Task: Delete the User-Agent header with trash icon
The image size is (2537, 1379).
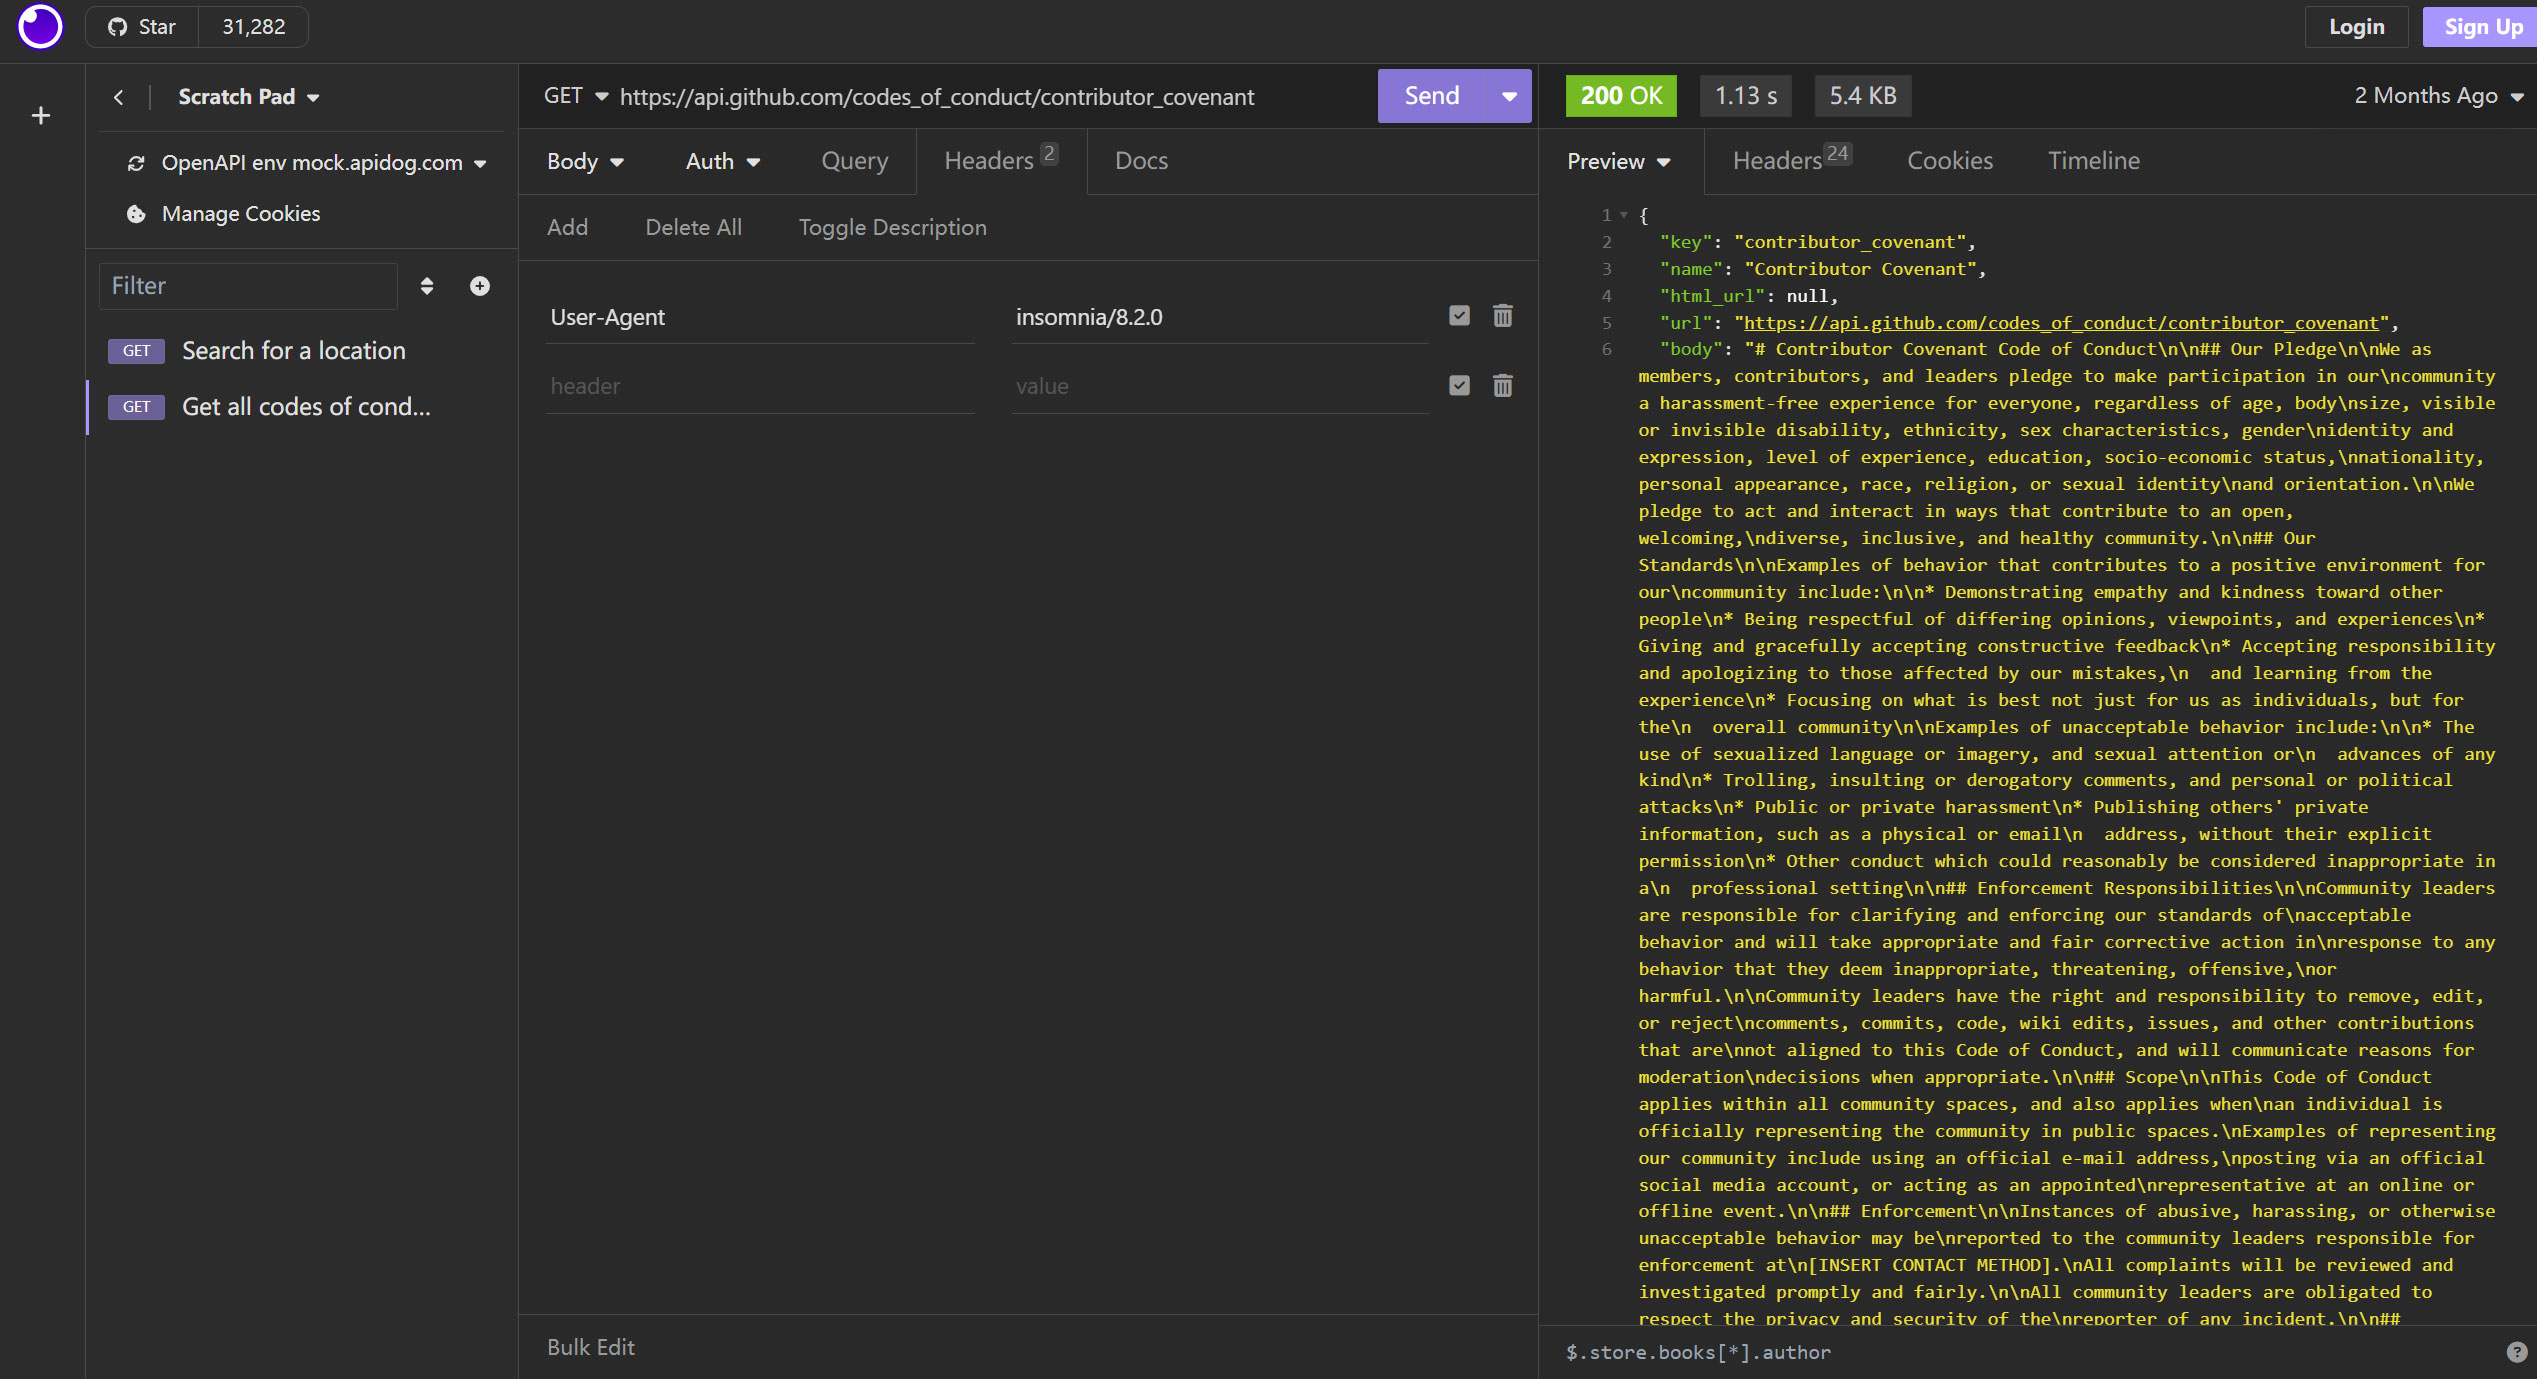Action: click(1503, 316)
